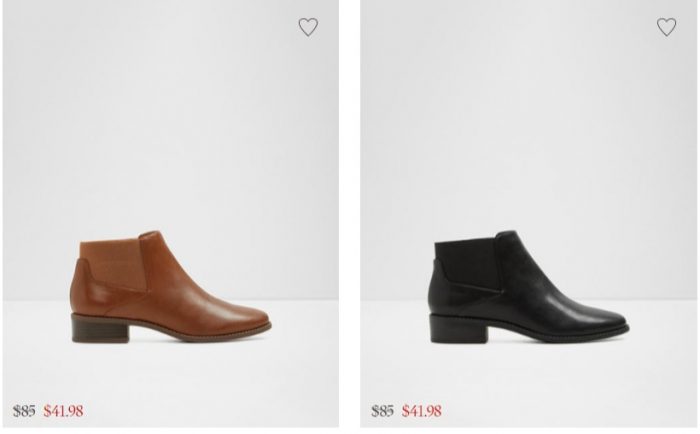Click the white floor beneath the black boot
This screenshot has width=700, height=434.
click(x=528, y=370)
